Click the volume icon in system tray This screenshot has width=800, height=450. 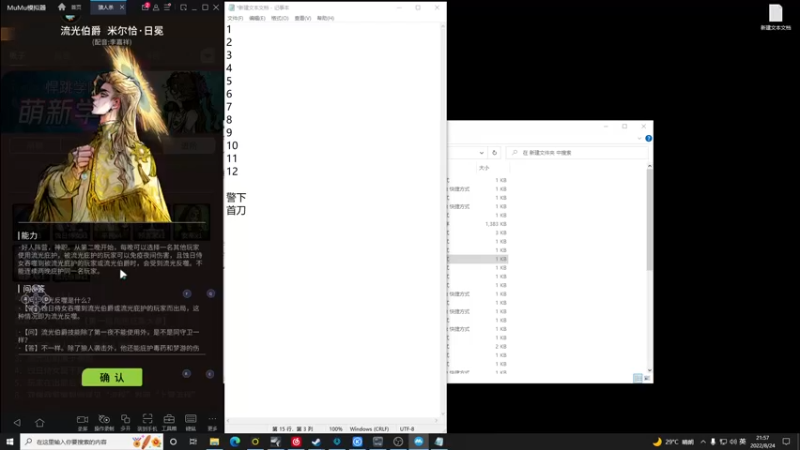[733, 441]
